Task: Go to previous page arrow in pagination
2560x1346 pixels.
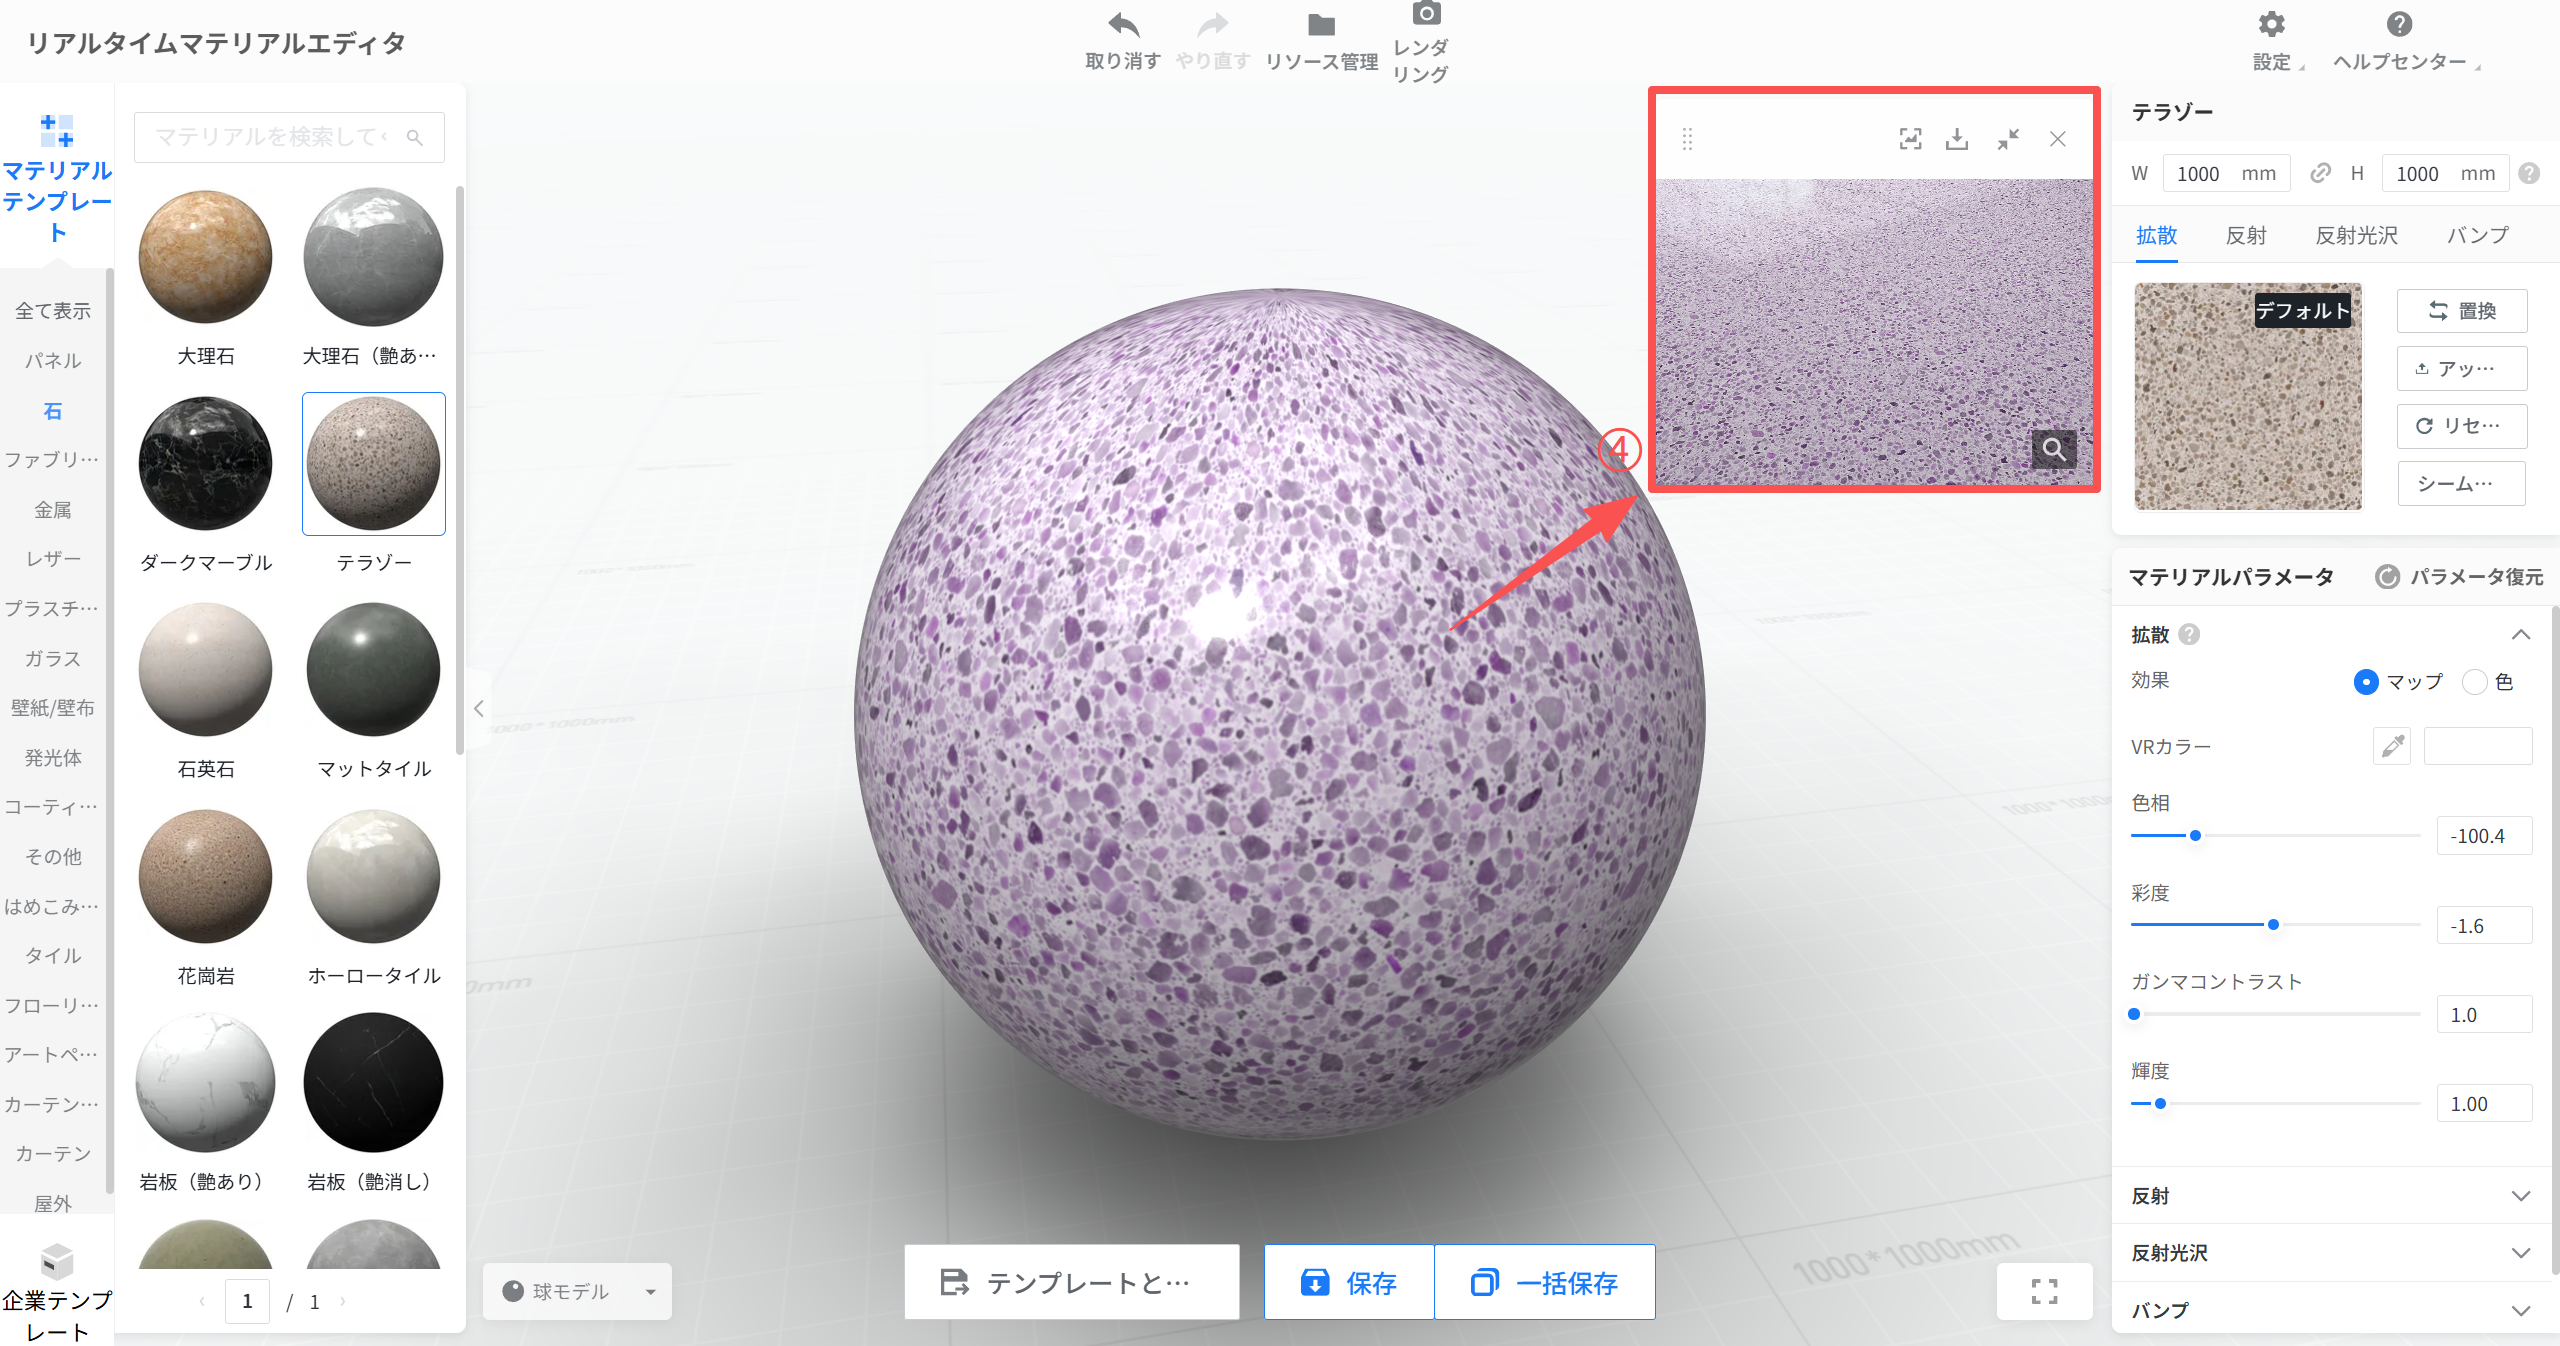Action: tap(202, 1301)
